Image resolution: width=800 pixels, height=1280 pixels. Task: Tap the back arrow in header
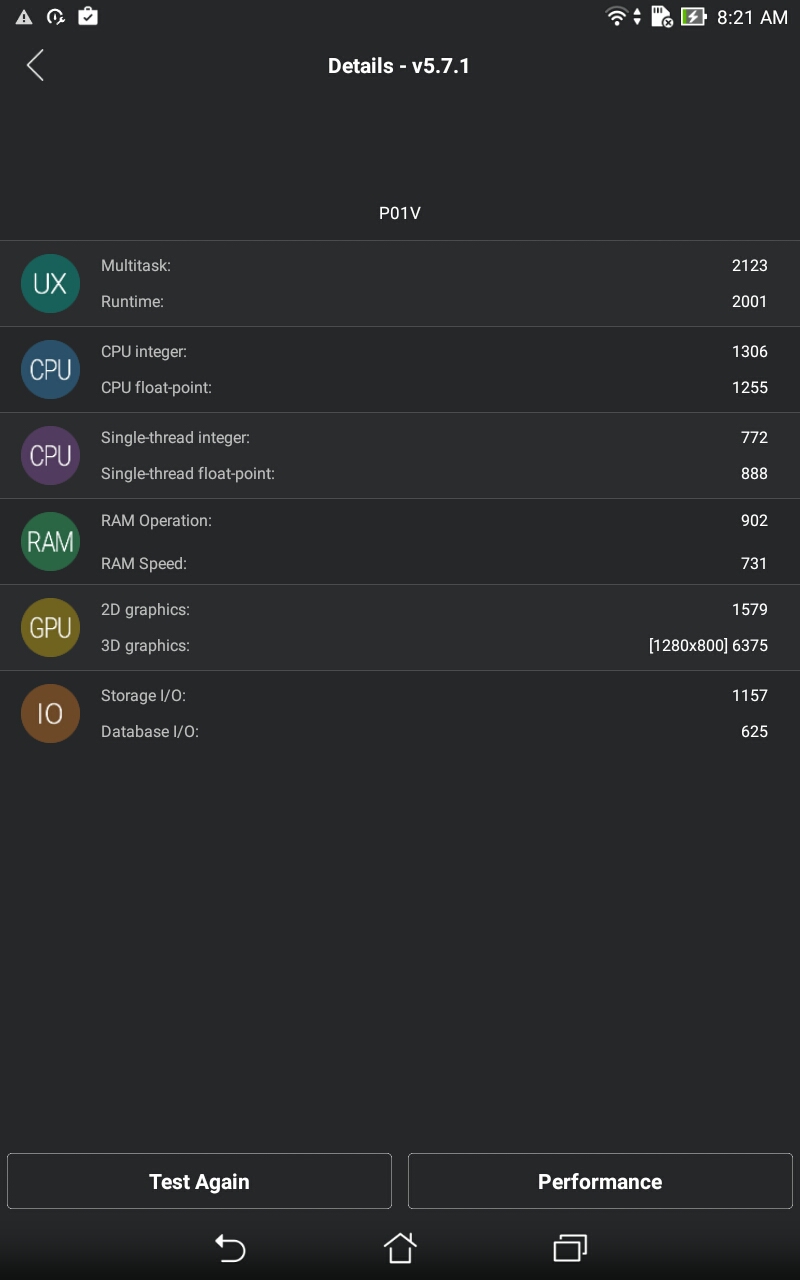pyautogui.click(x=35, y=66)
